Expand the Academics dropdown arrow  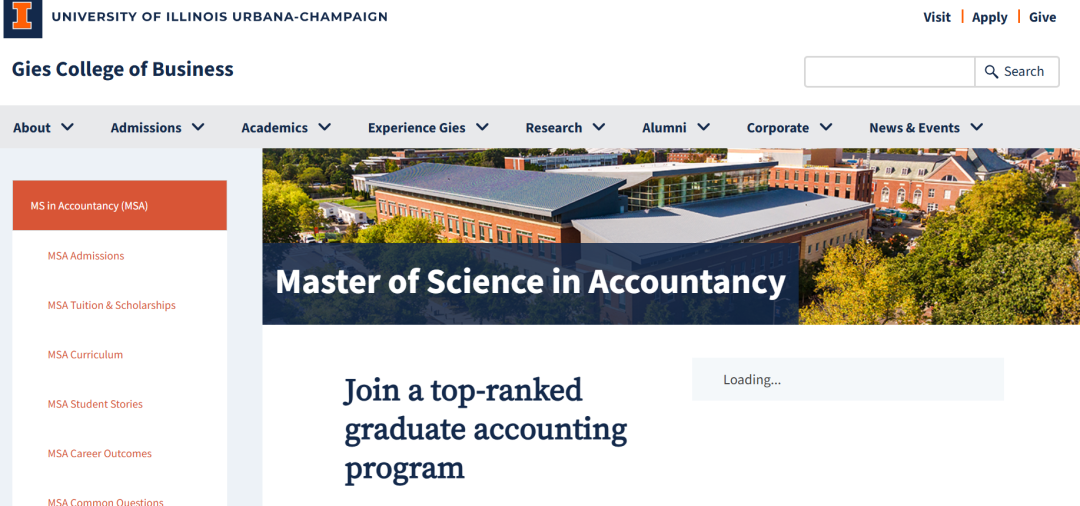(x=324, y=127)
